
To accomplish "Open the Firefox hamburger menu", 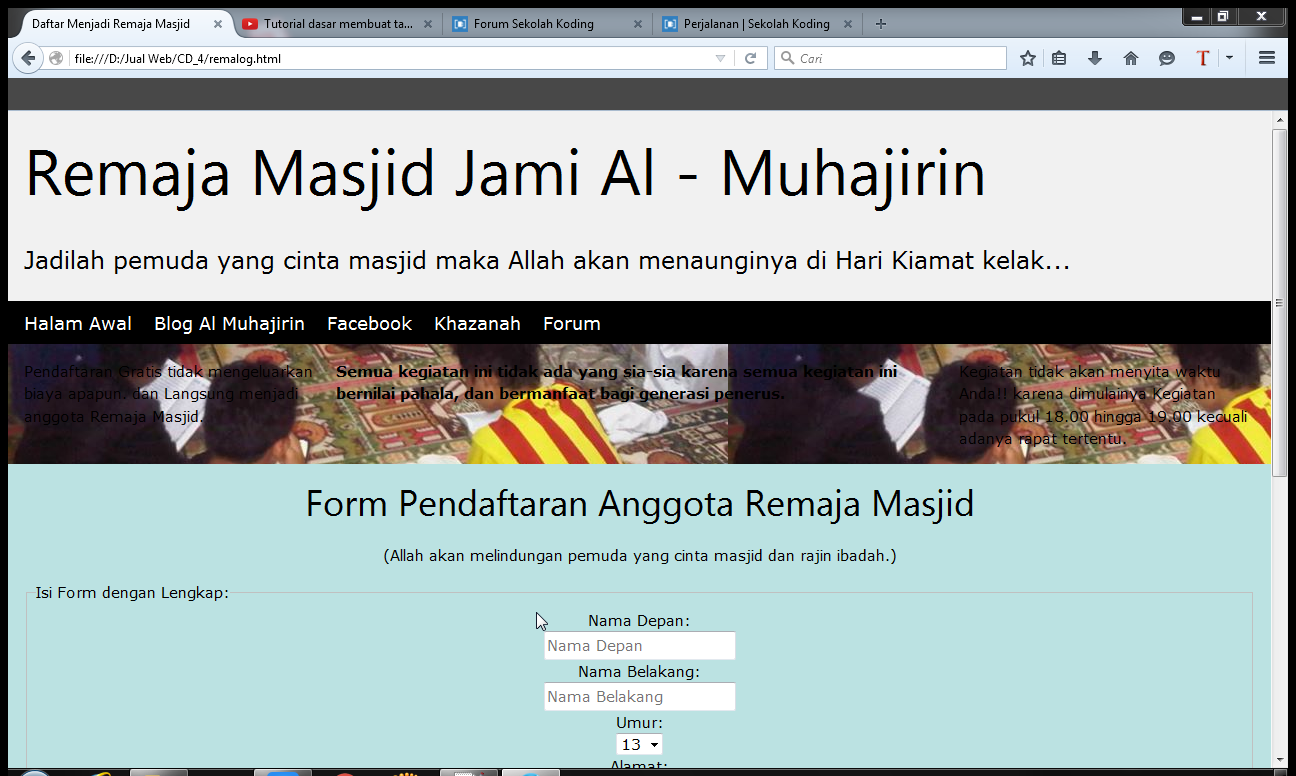I will coord(1267,58).
